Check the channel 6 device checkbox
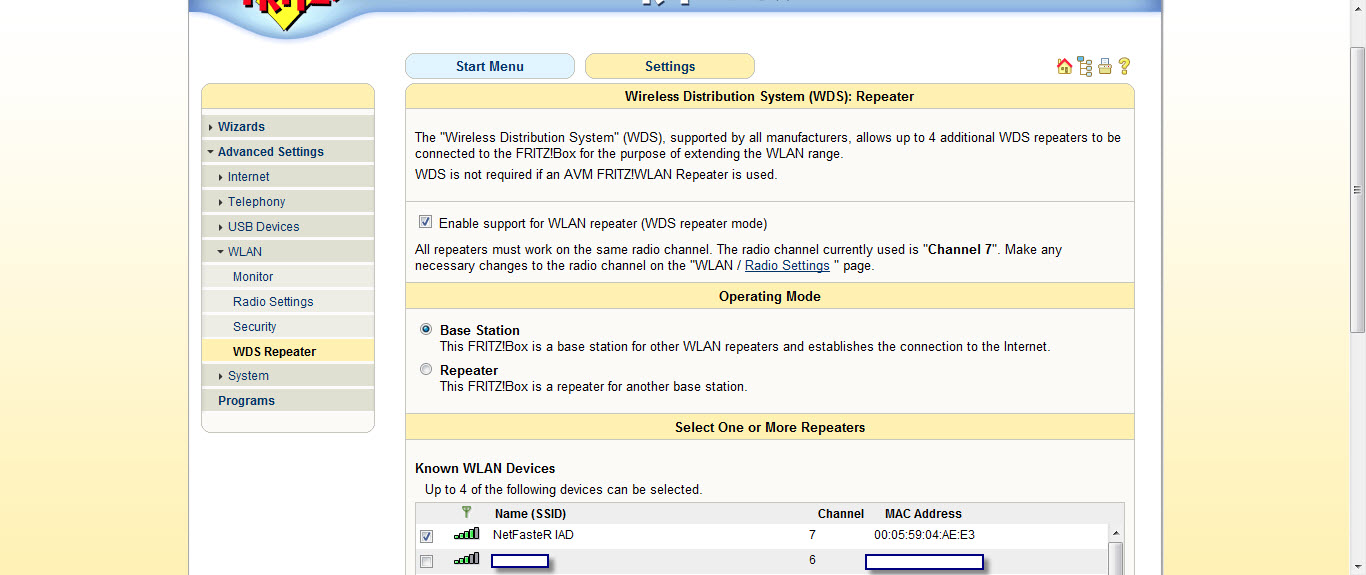 pyautogui.click(x=426, y=562)
